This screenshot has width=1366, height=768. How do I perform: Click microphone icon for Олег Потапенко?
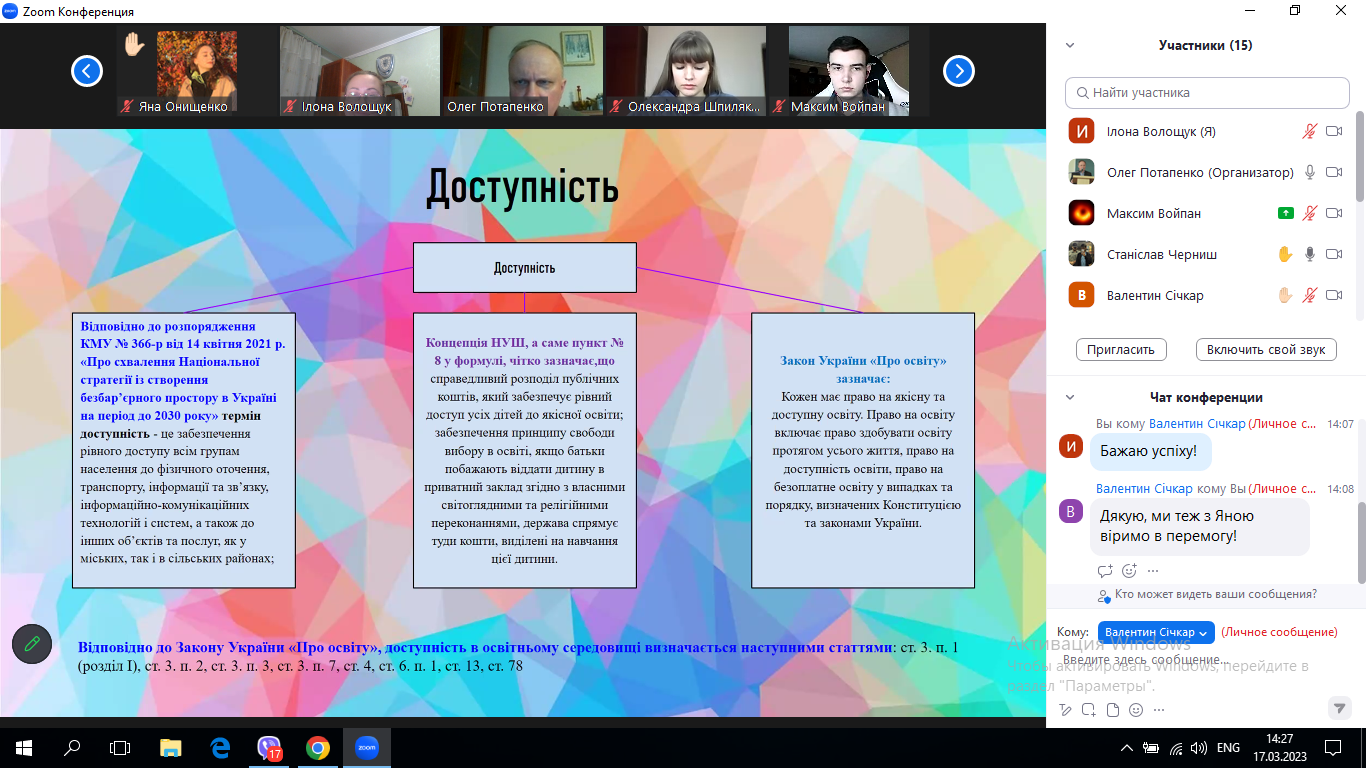[x=1310, y=172]
